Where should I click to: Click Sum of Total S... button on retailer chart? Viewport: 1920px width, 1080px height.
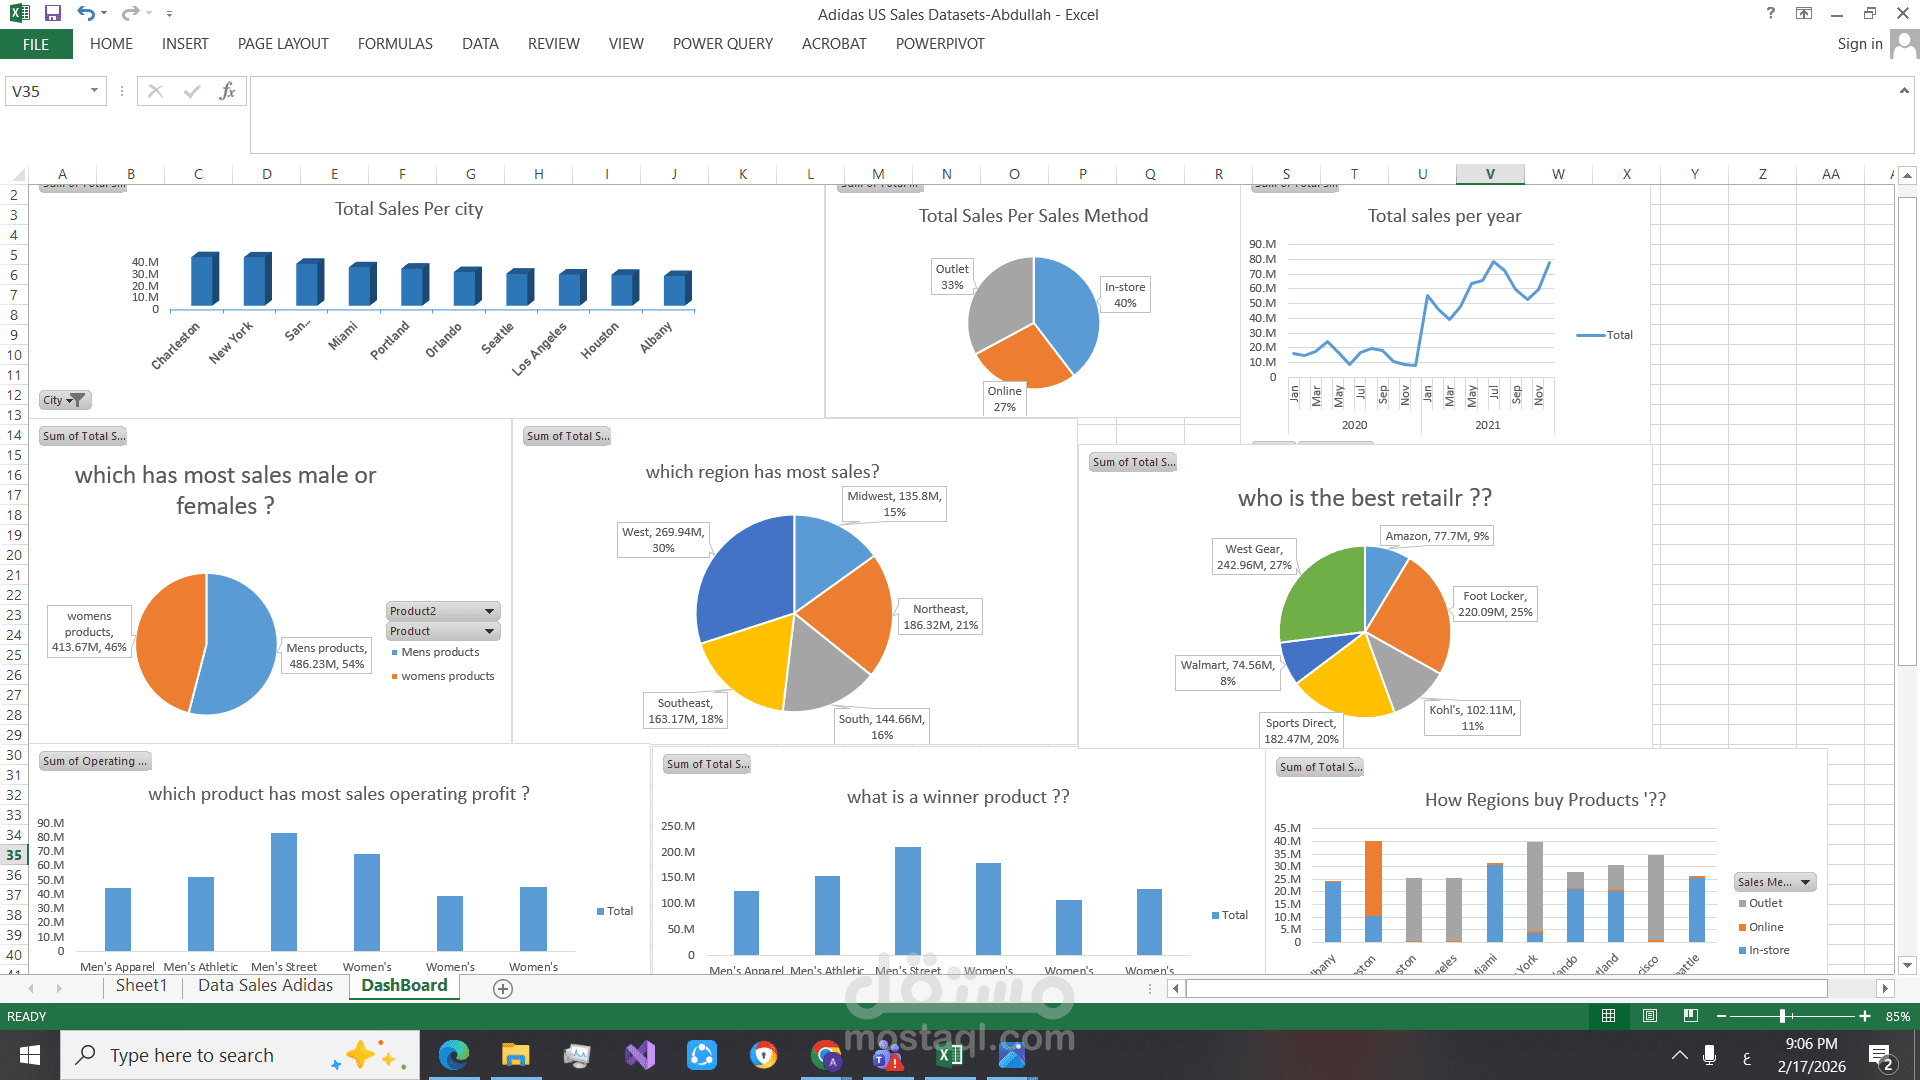(x=1134, y=462)
